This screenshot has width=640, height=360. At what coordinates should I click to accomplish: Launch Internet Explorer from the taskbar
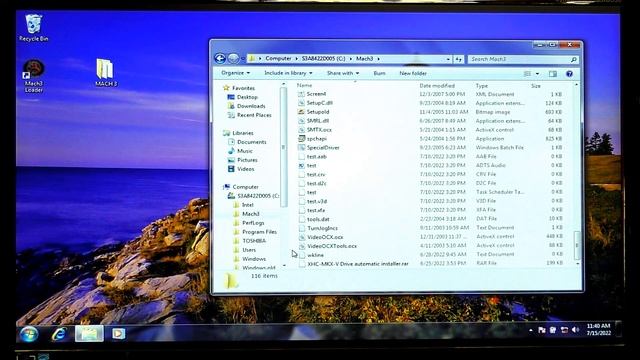pyautogui.click(x=59, y=334)
